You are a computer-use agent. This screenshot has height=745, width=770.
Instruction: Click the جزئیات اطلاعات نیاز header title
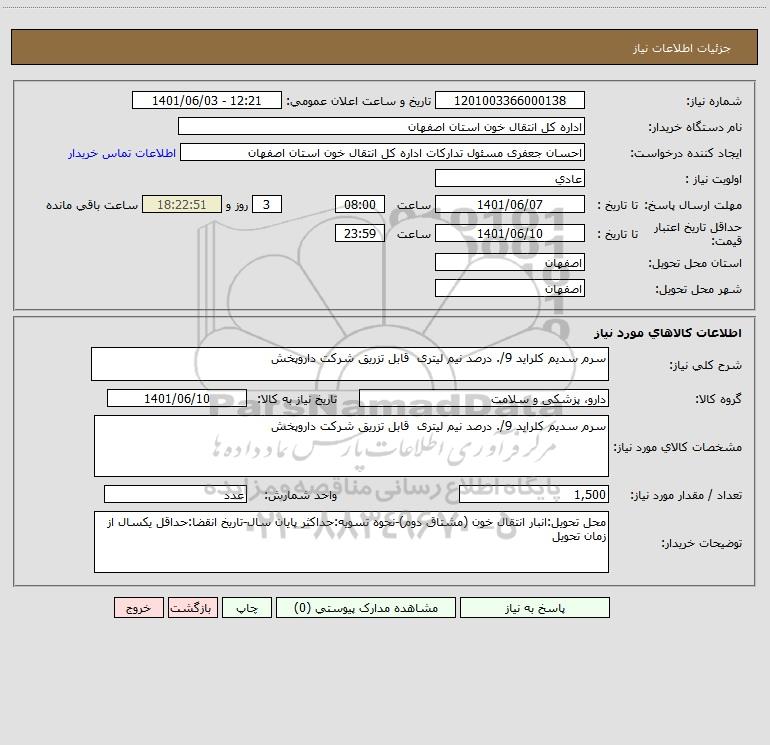pyautogui.click(x=682, y=48)
